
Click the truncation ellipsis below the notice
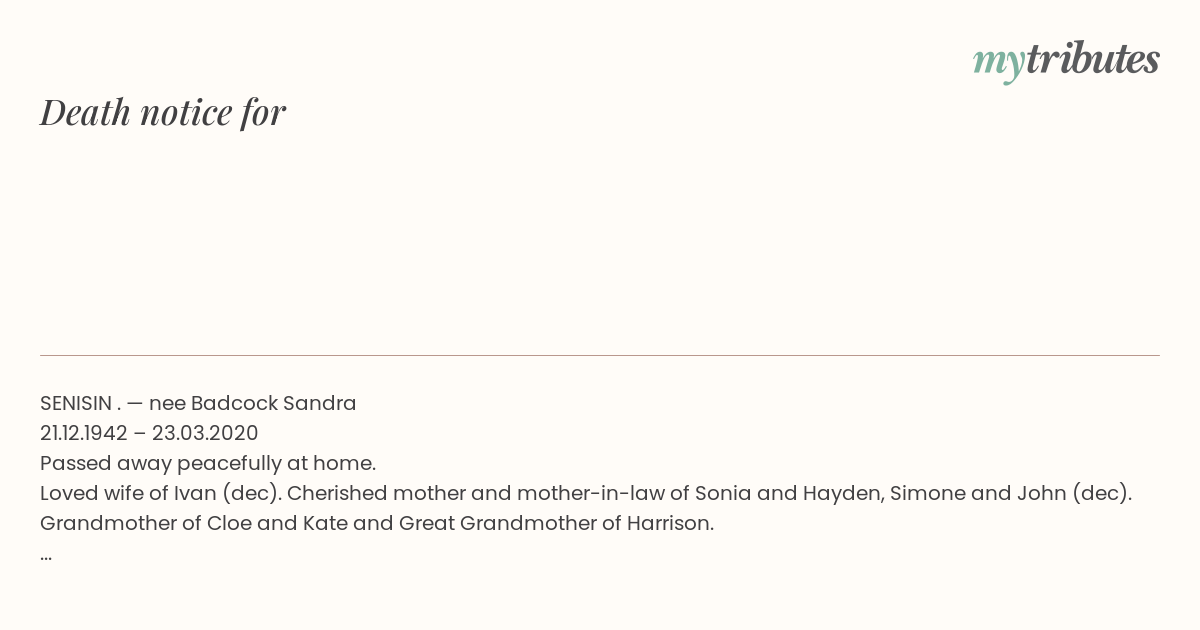coord(46,554)
